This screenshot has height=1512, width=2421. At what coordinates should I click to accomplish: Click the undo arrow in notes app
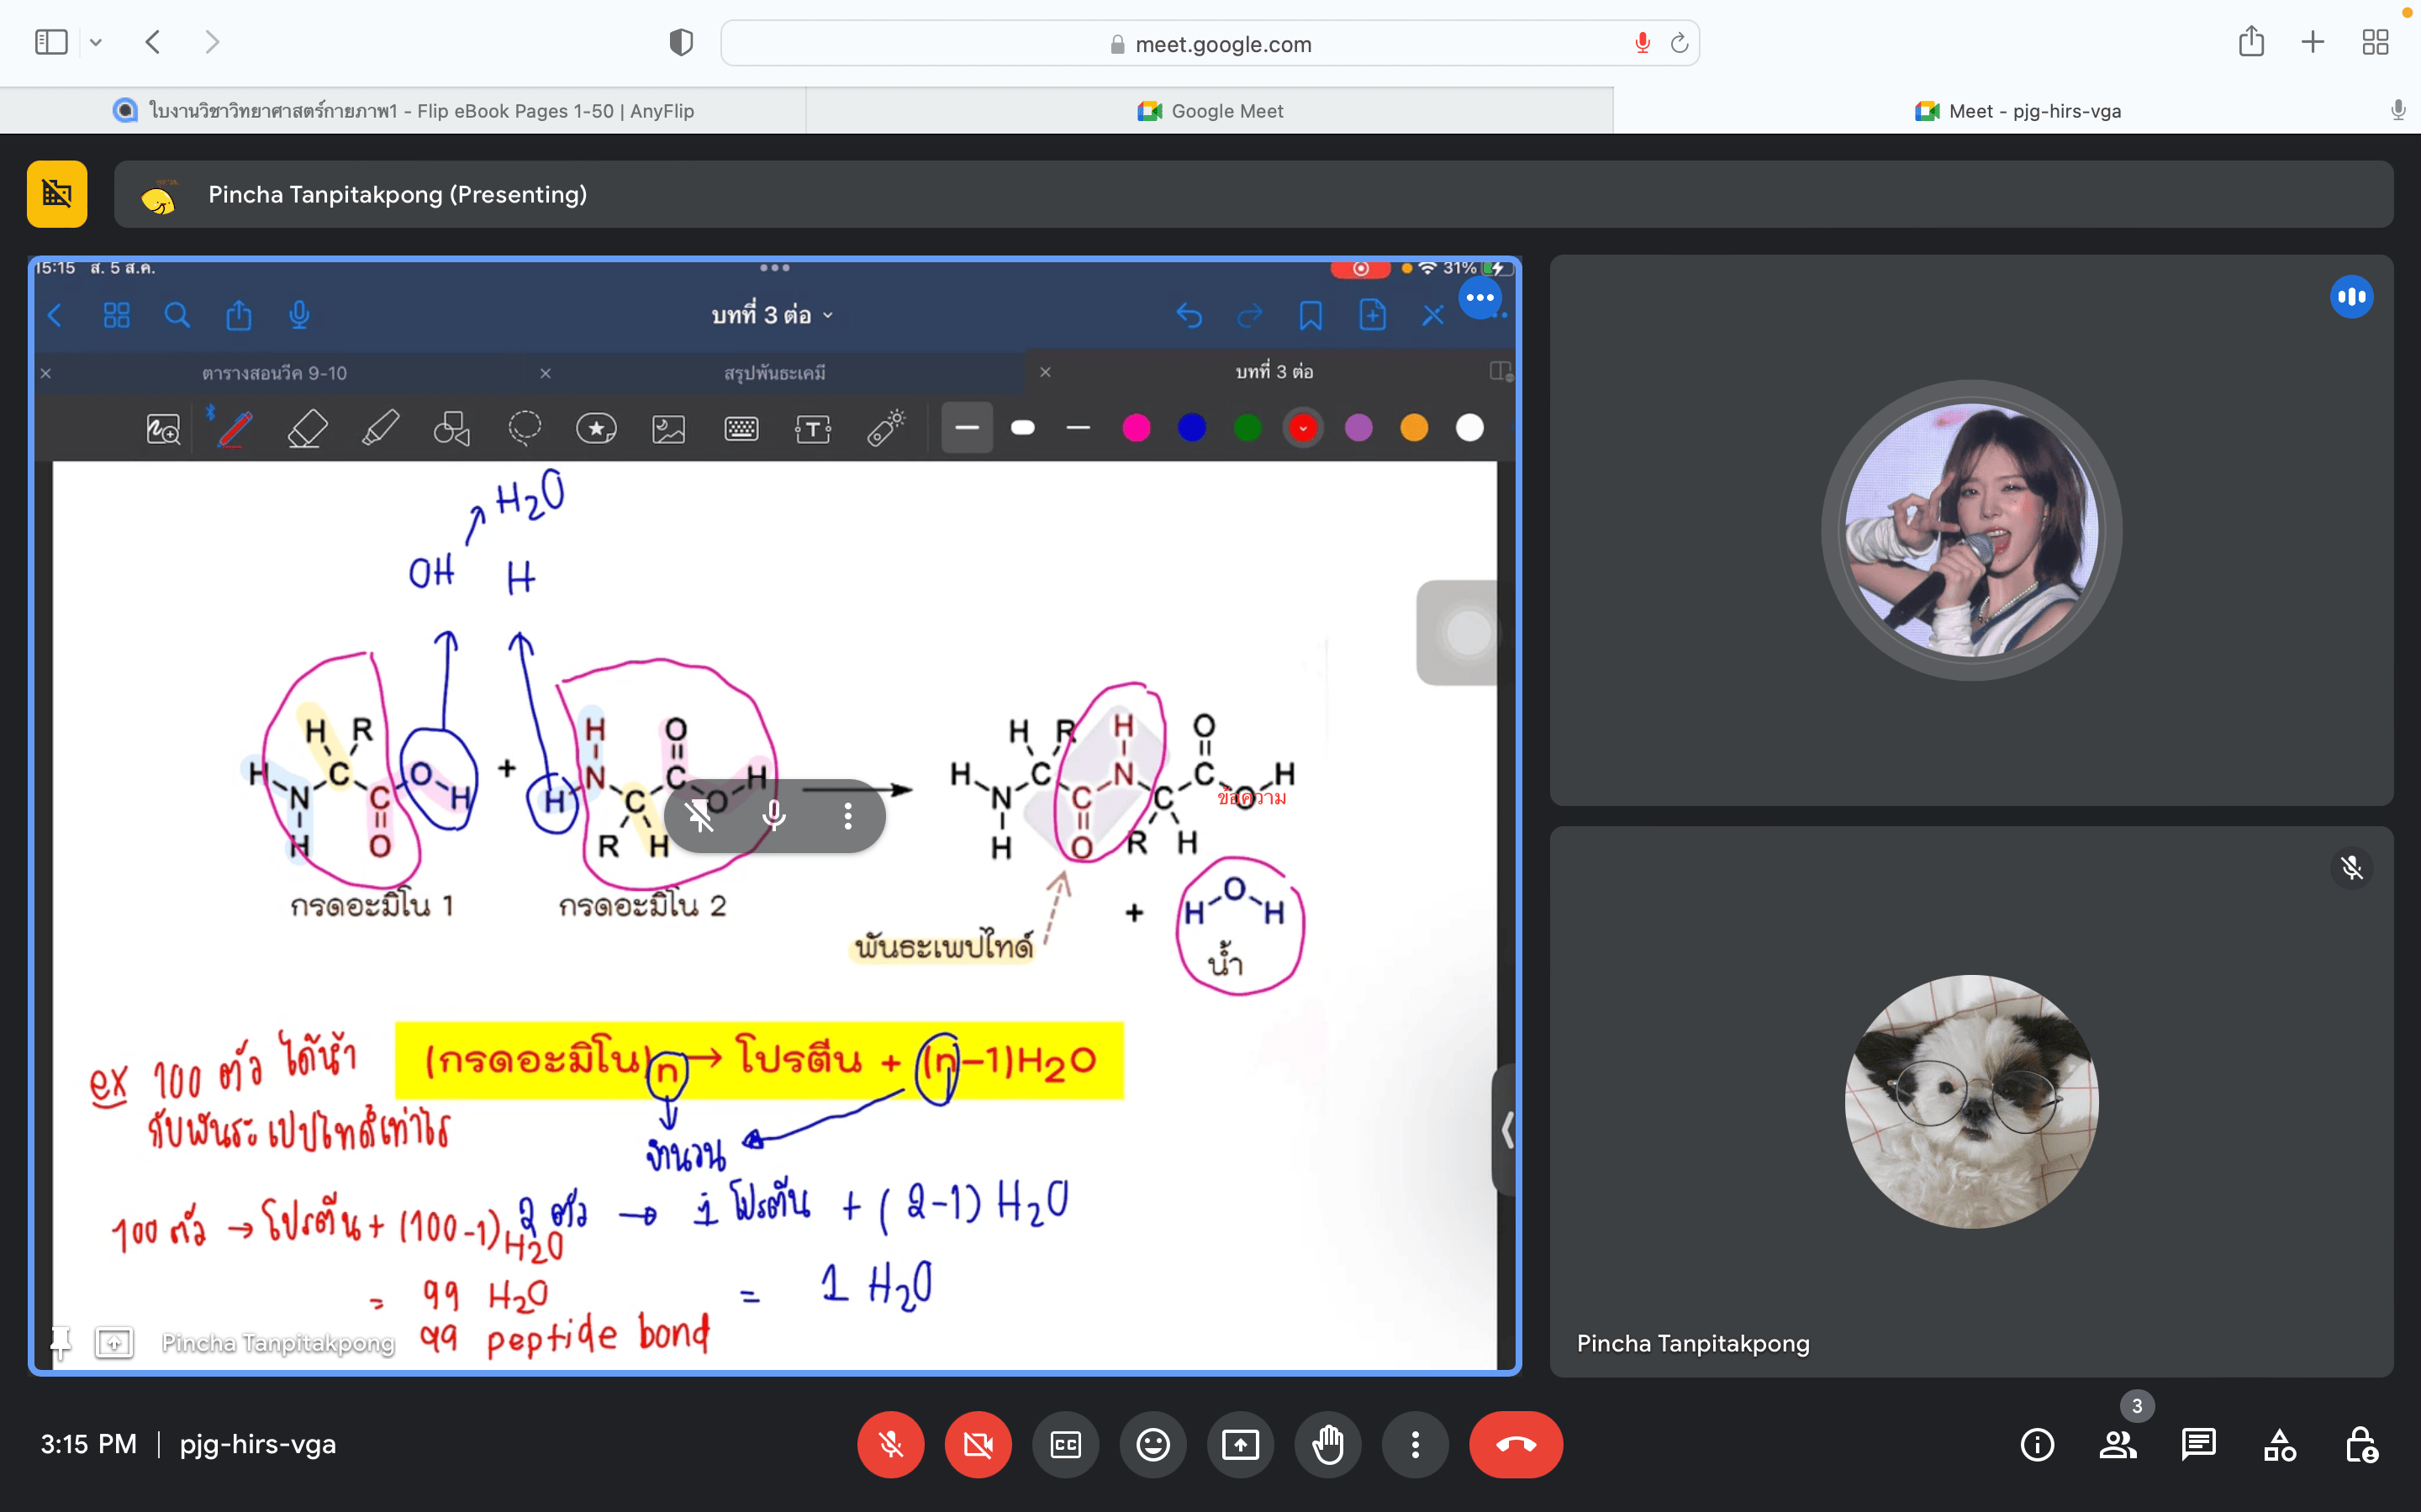[1189, 316]
